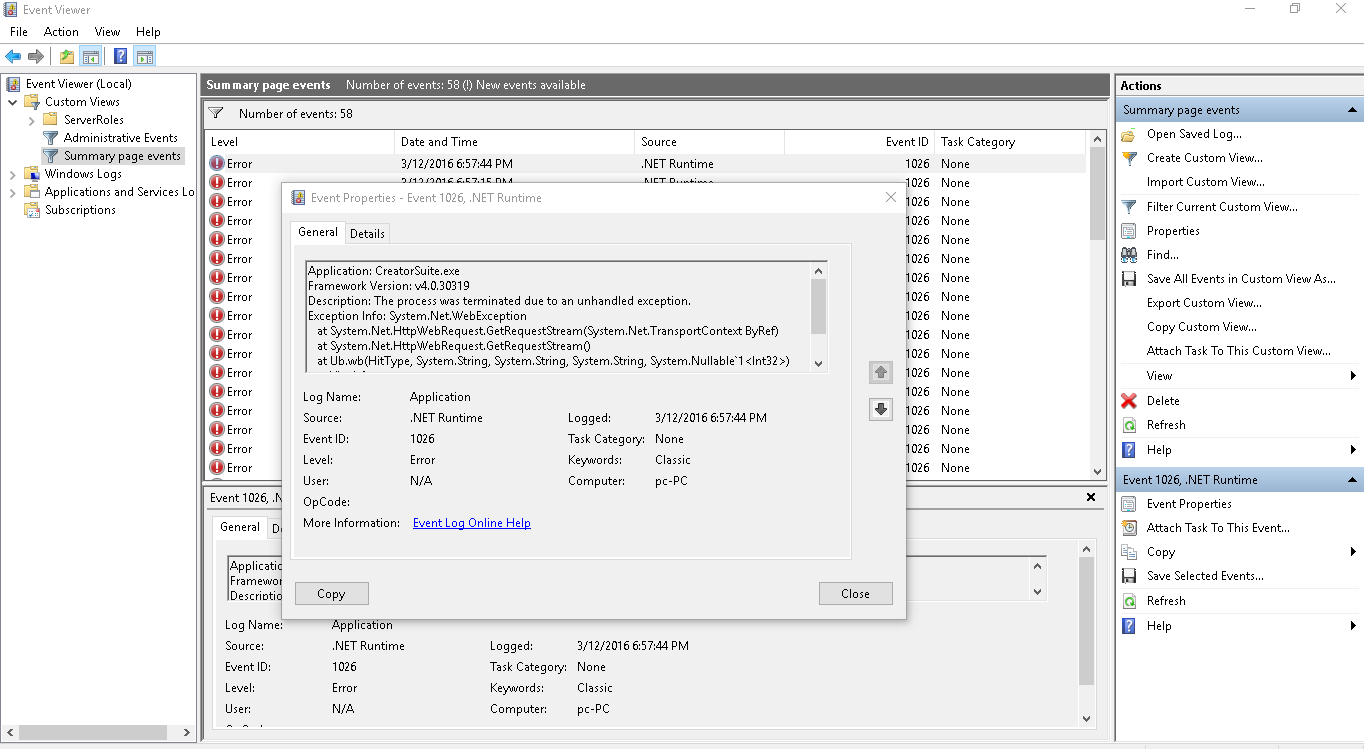Show the next event with the dialog down arrow

[x=881, y=409]
